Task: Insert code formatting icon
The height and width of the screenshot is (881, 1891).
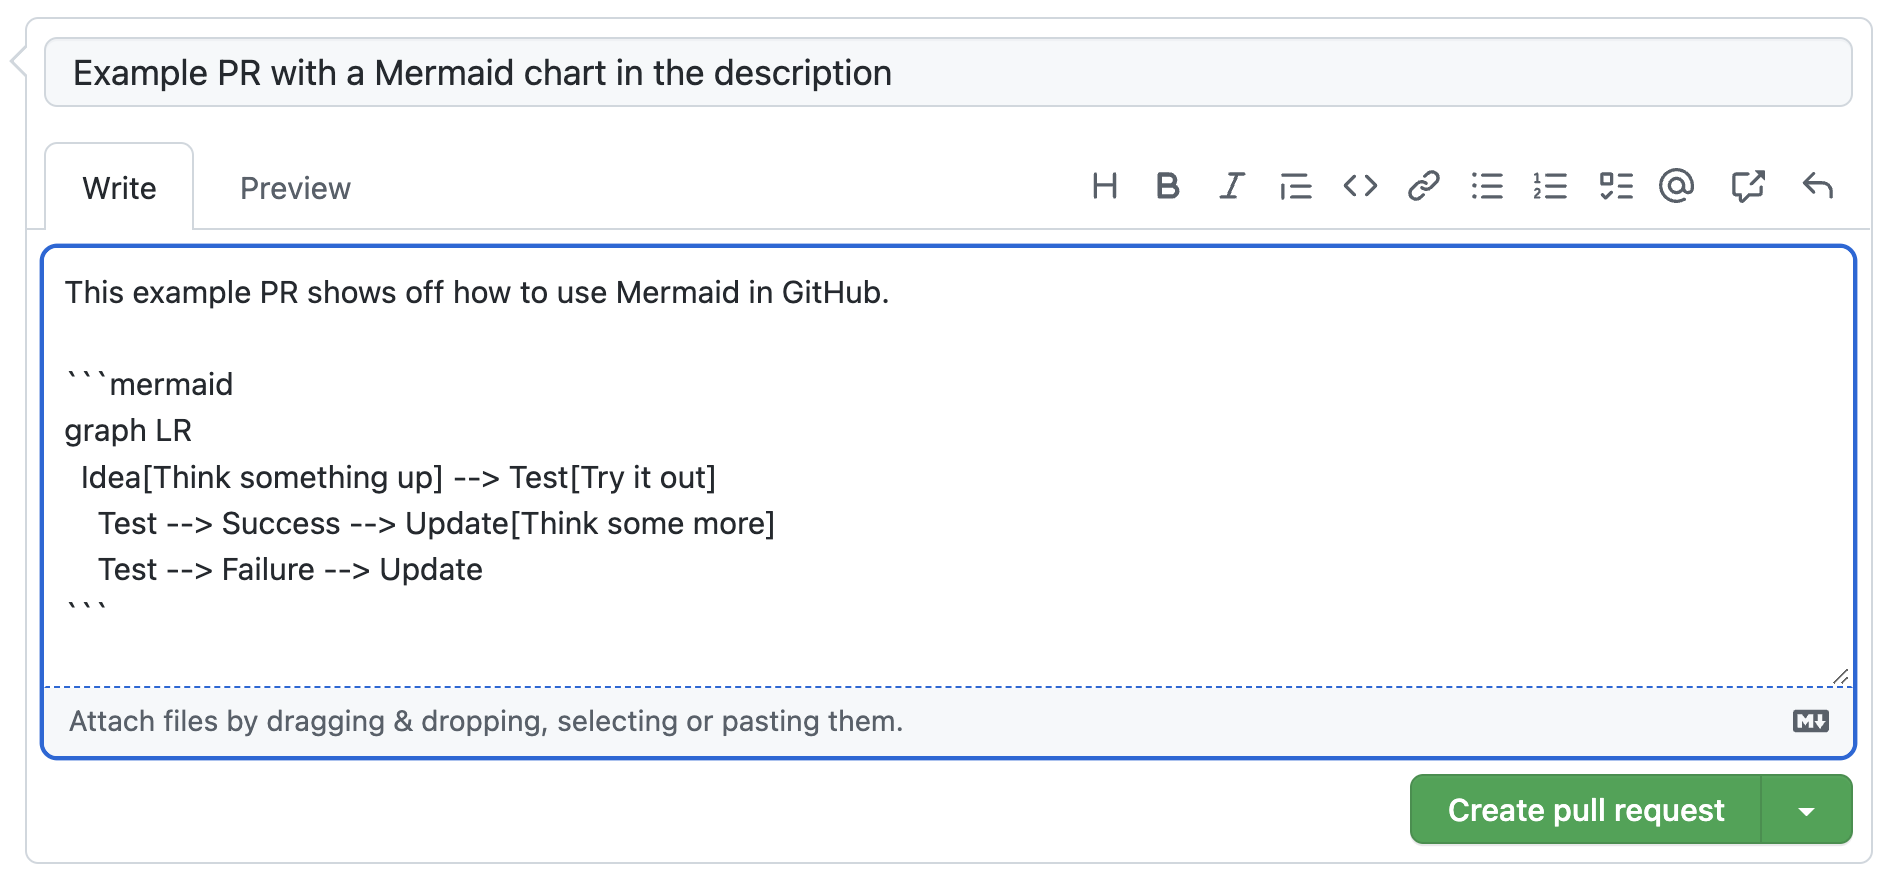Action: tap(1360, 186)
